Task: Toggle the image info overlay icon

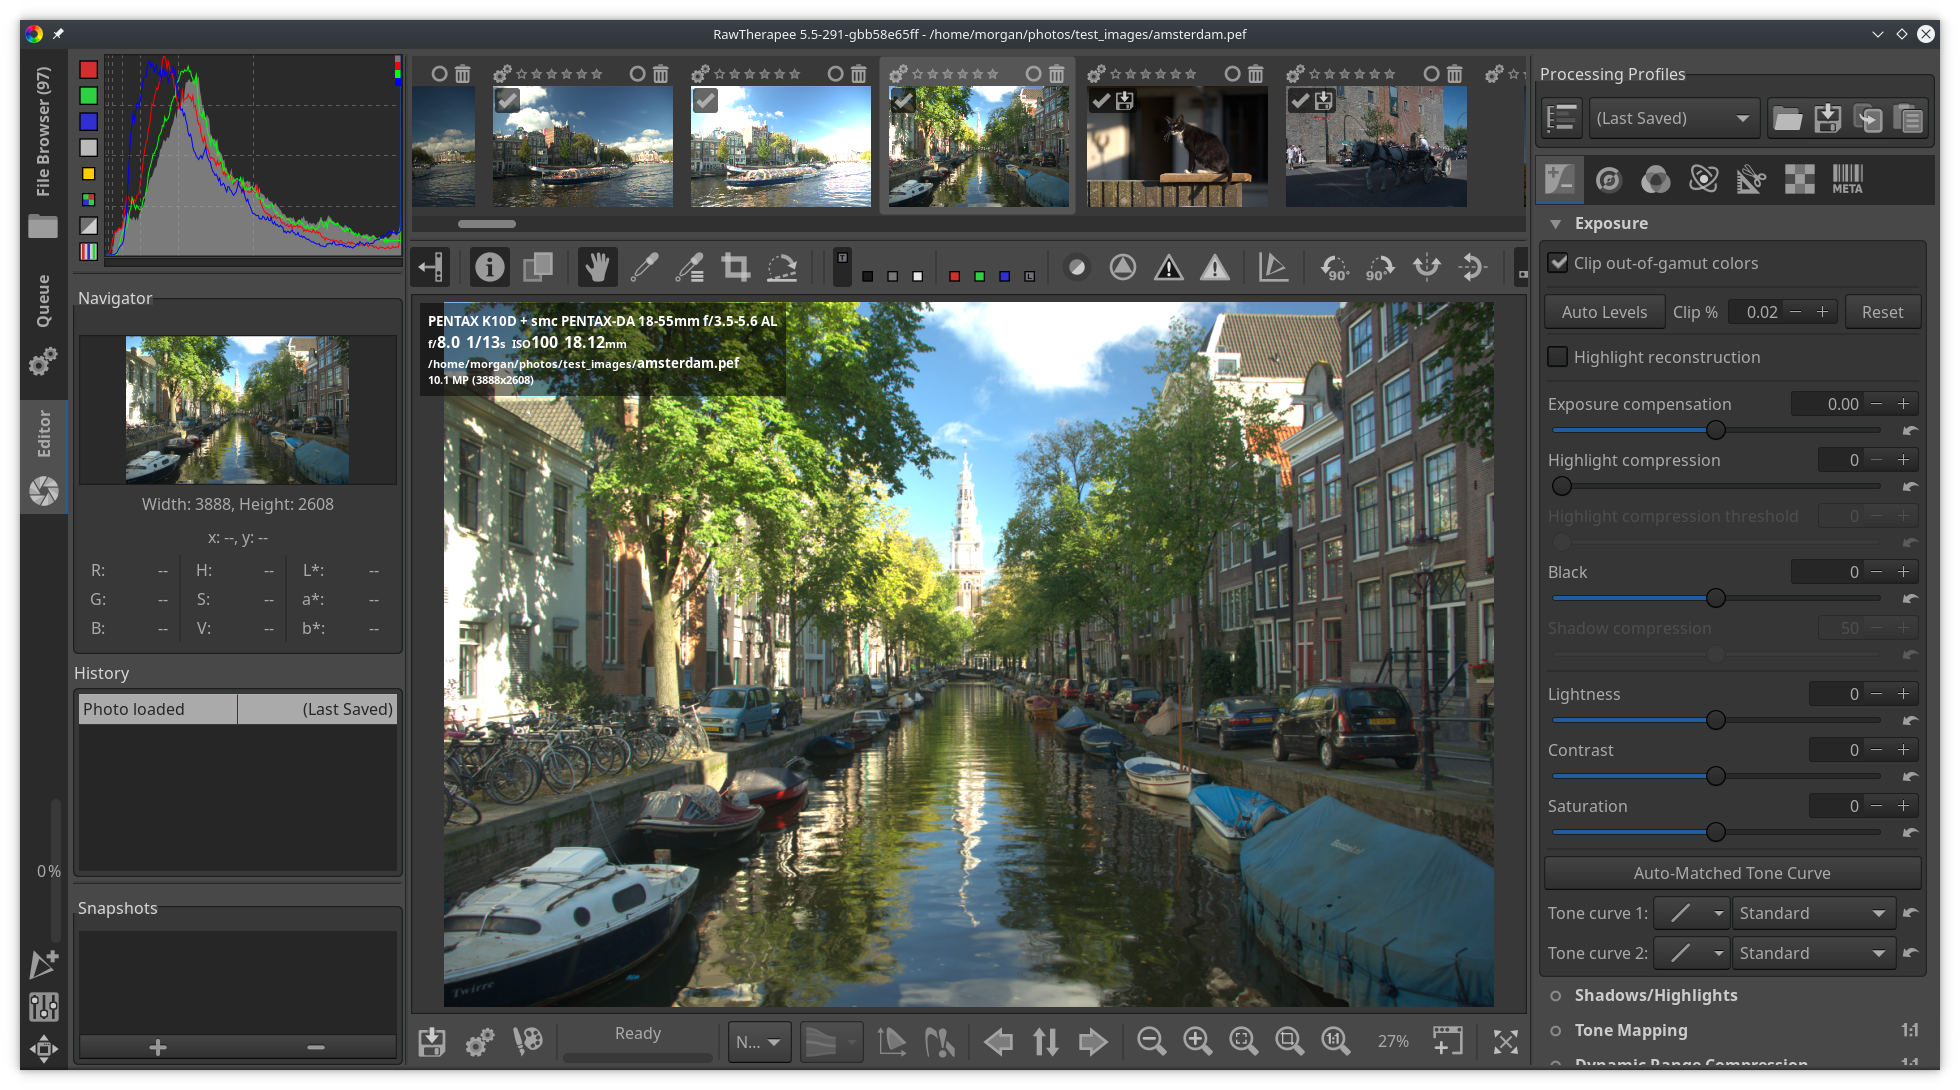Action: (489, 267)
